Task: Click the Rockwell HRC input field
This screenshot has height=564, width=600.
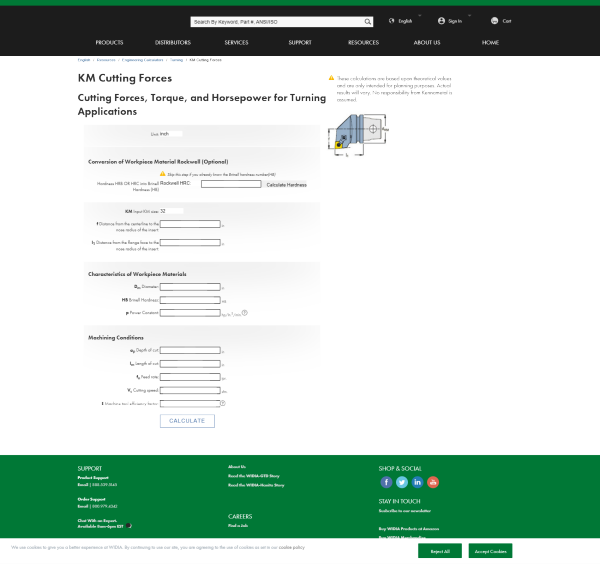Action: pyautogui.click(x=230, y=184)
